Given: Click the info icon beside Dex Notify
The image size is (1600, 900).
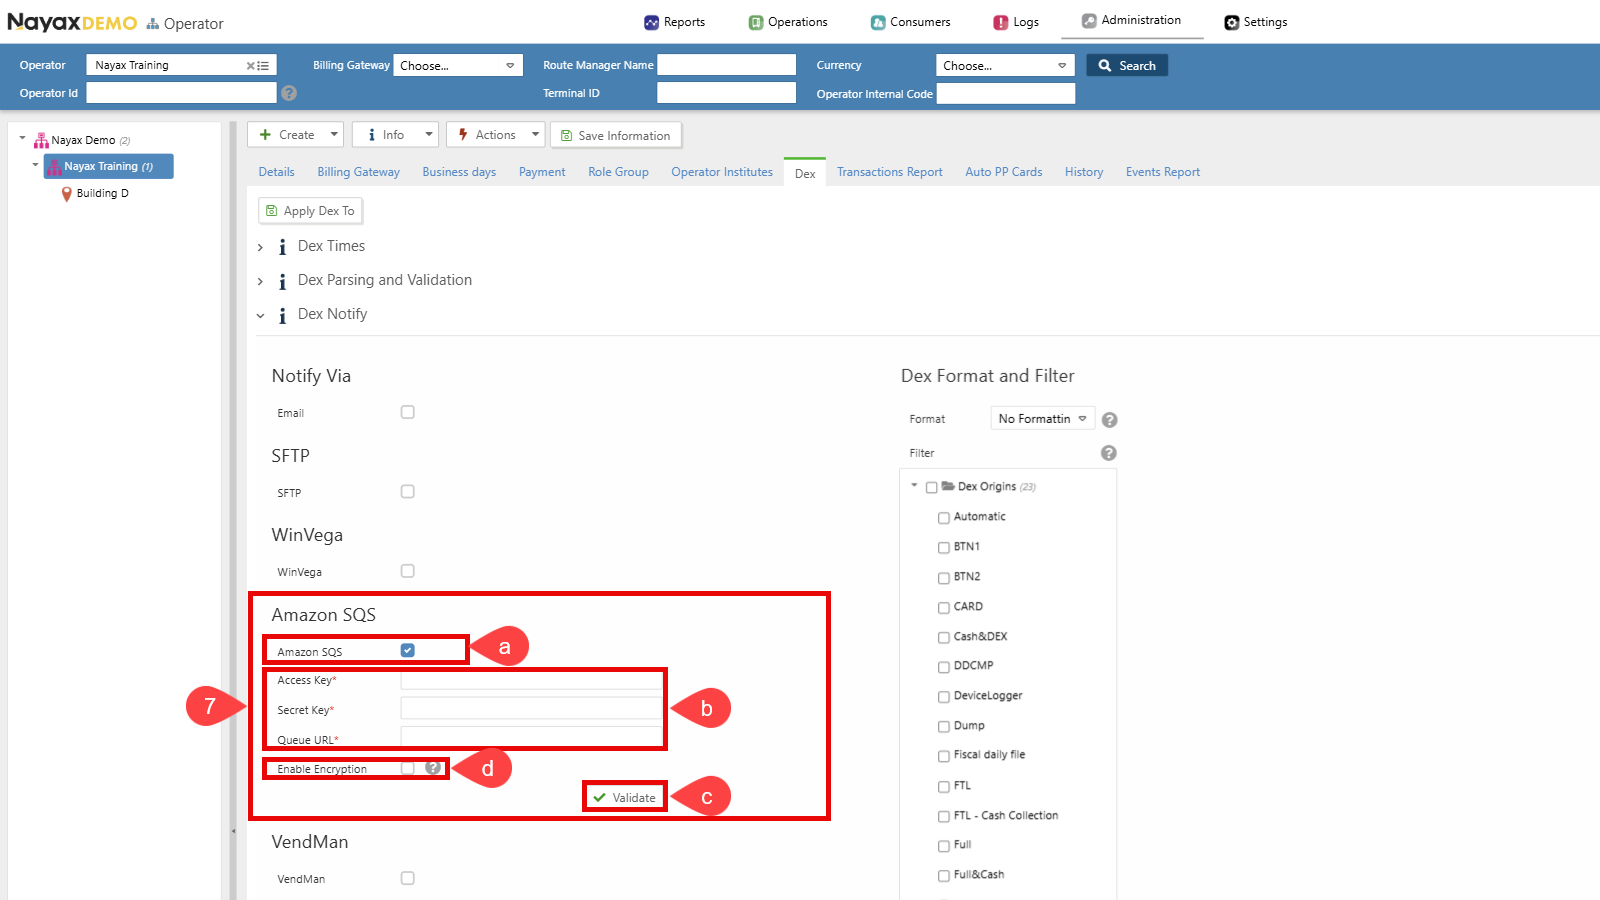Looking at the screenshot, I should click(282, 315).
